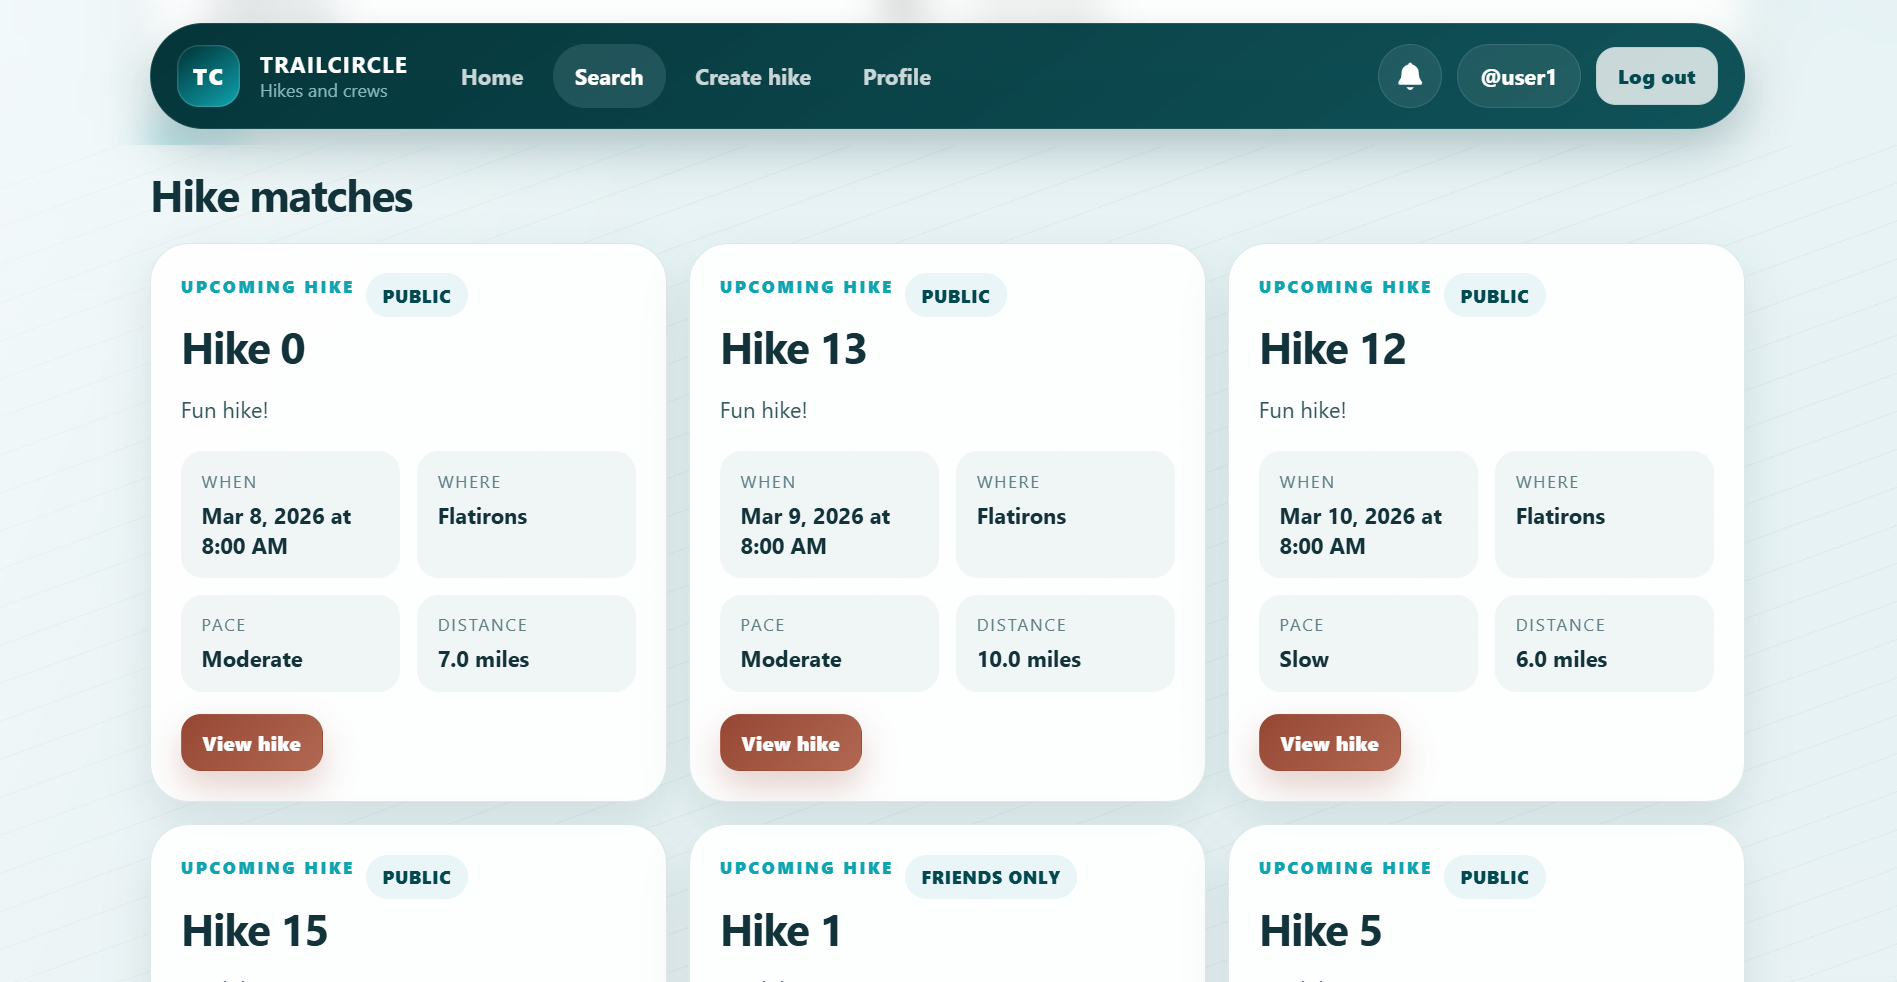The width and height of the screenshot is (1897, 982).
Task: Click the UPCOMING HIKE label on Hike 1
Action: (806, 868)
